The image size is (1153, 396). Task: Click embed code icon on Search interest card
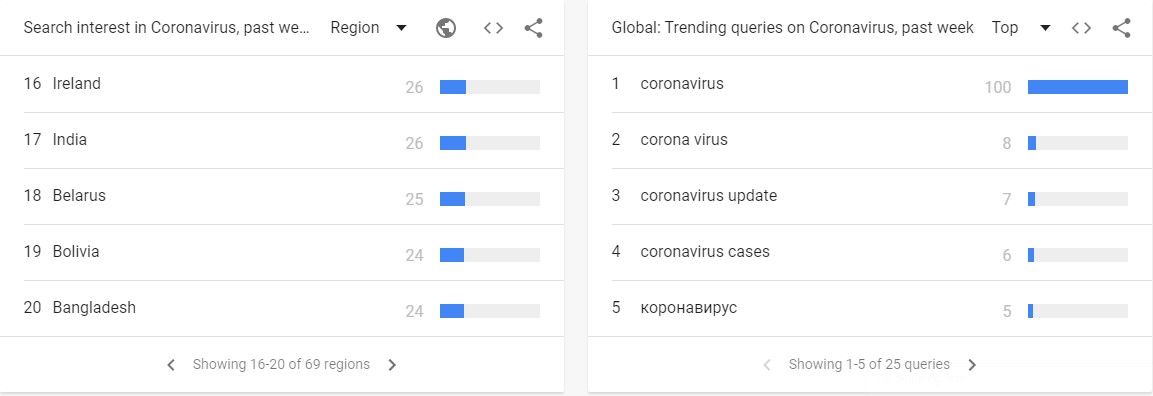click(x=493, y=28)
